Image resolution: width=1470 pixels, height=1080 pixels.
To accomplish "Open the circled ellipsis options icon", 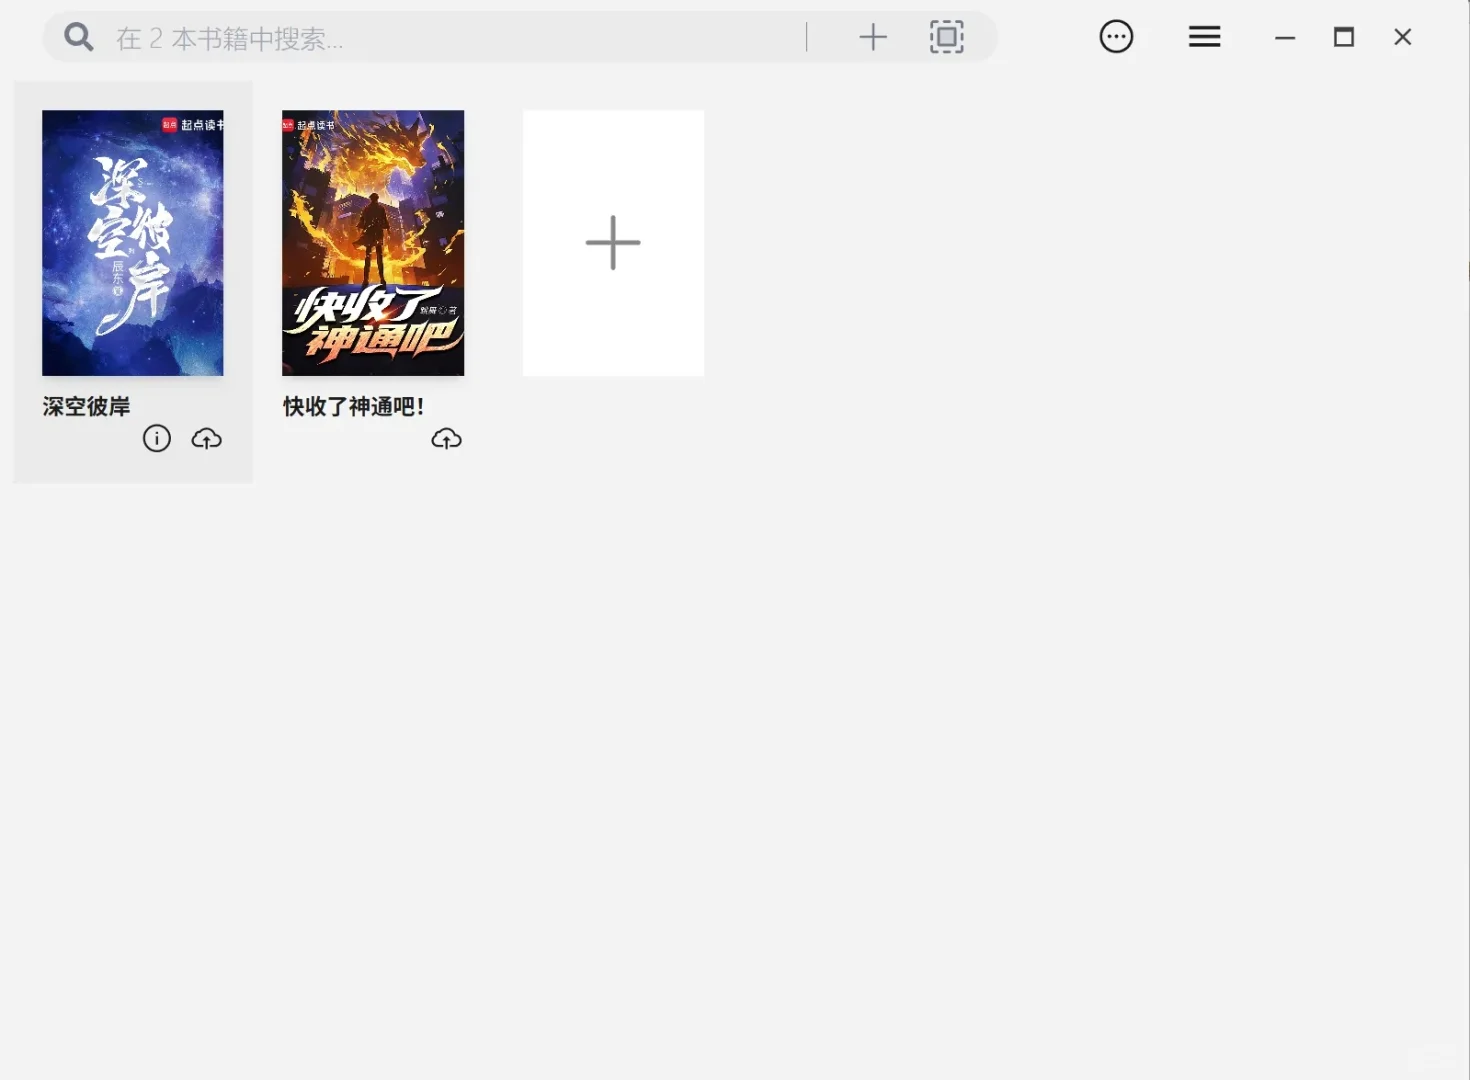I will point(1116,37).
